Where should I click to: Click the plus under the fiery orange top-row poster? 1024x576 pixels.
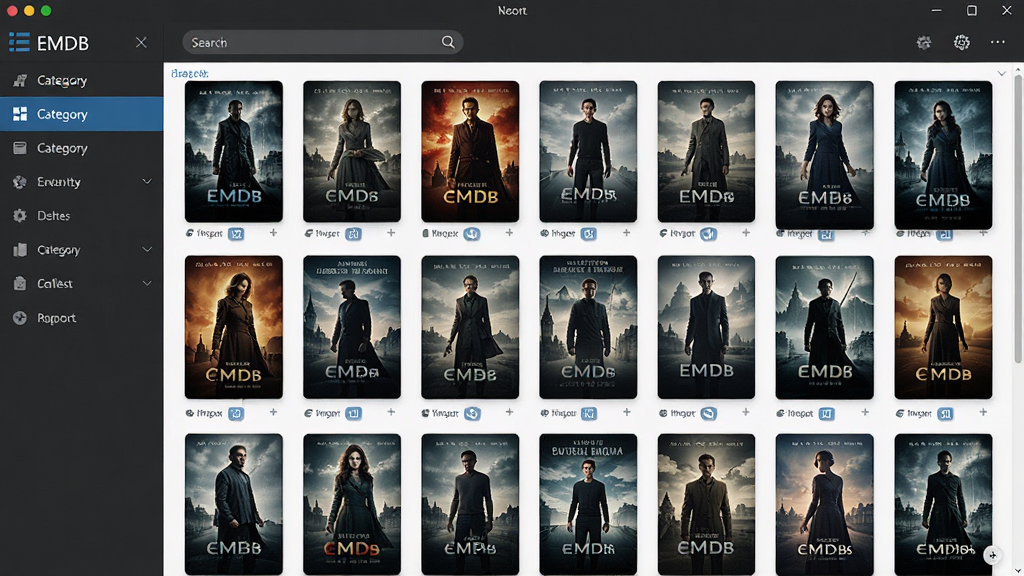pyautogui.click(x=509, y=232)
